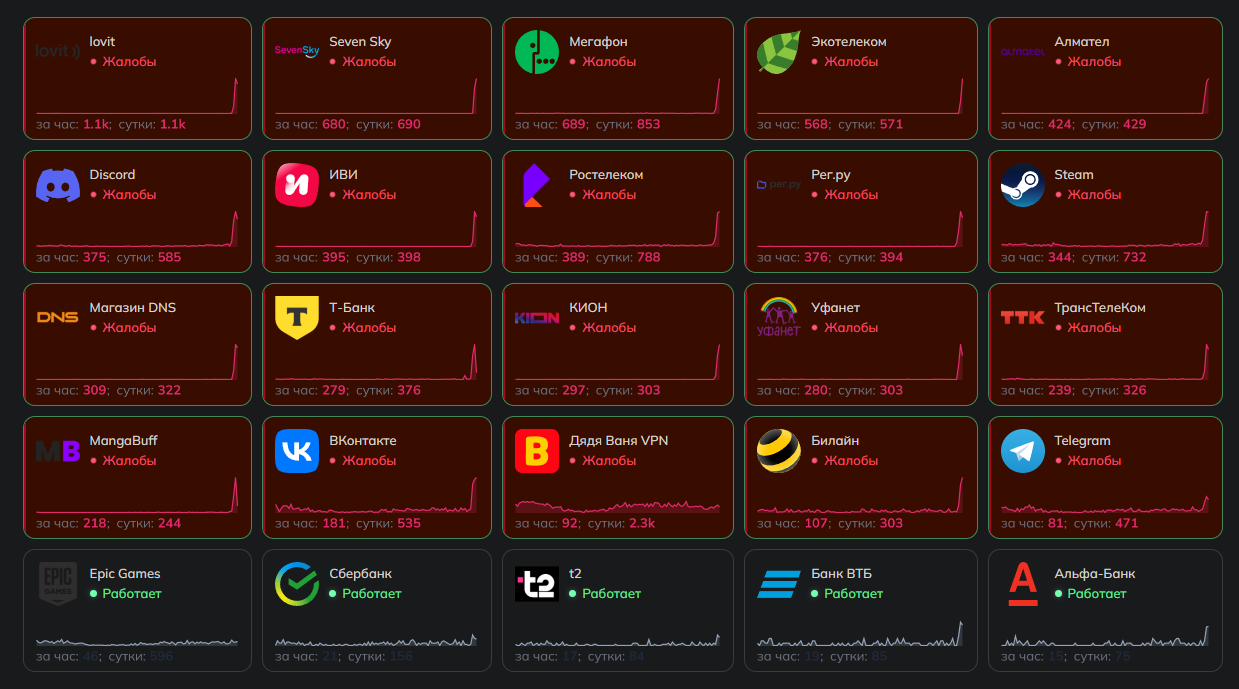Image resolution: width=1239 pixels, height=689 pixels.
Task: Click the Steam logo icon
Action: click(x=1023, y=185)
